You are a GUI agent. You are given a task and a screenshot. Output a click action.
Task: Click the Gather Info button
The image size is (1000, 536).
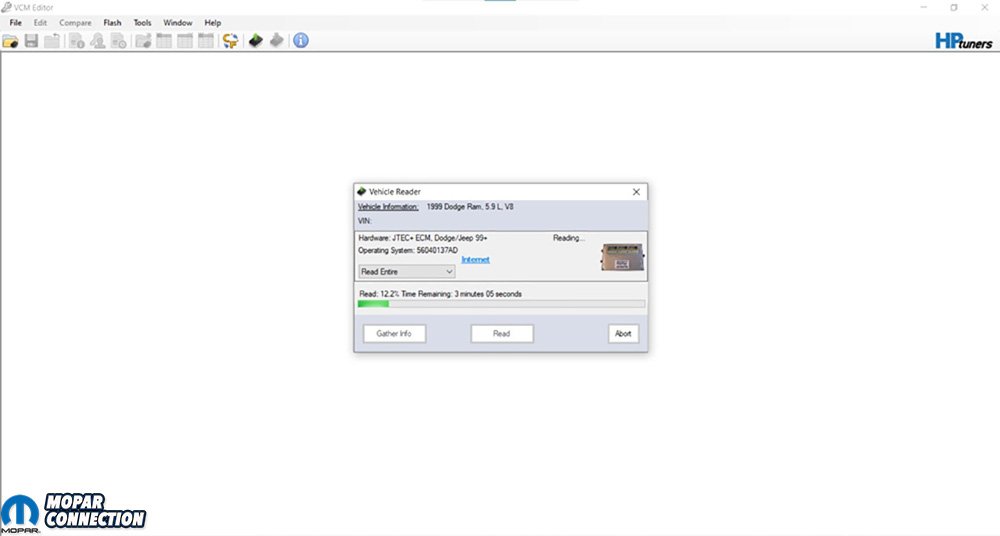click(394, 334)
